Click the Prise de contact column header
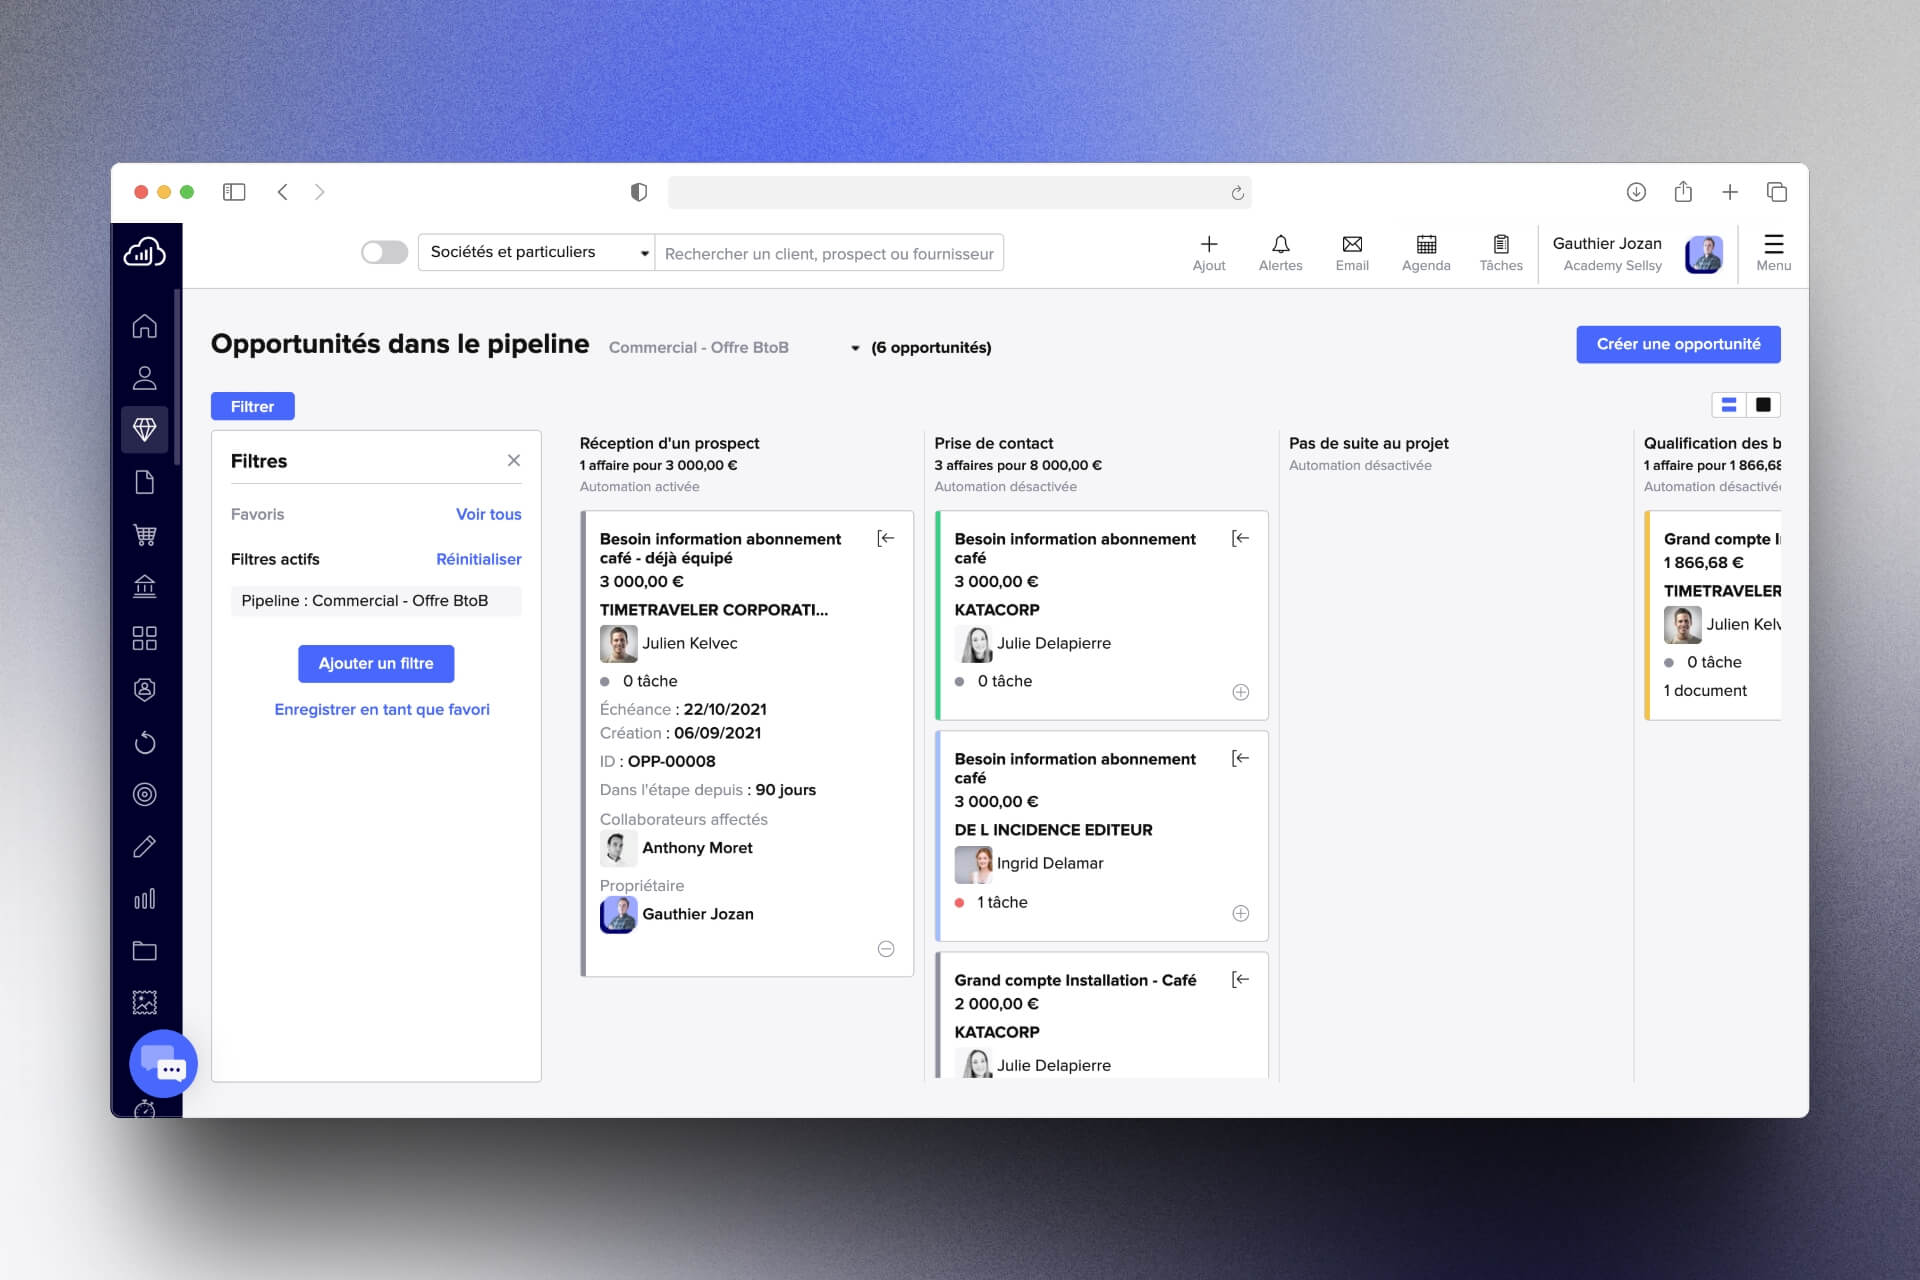Viewport: 1920px width, 1280px height. [x=993, y=443]
